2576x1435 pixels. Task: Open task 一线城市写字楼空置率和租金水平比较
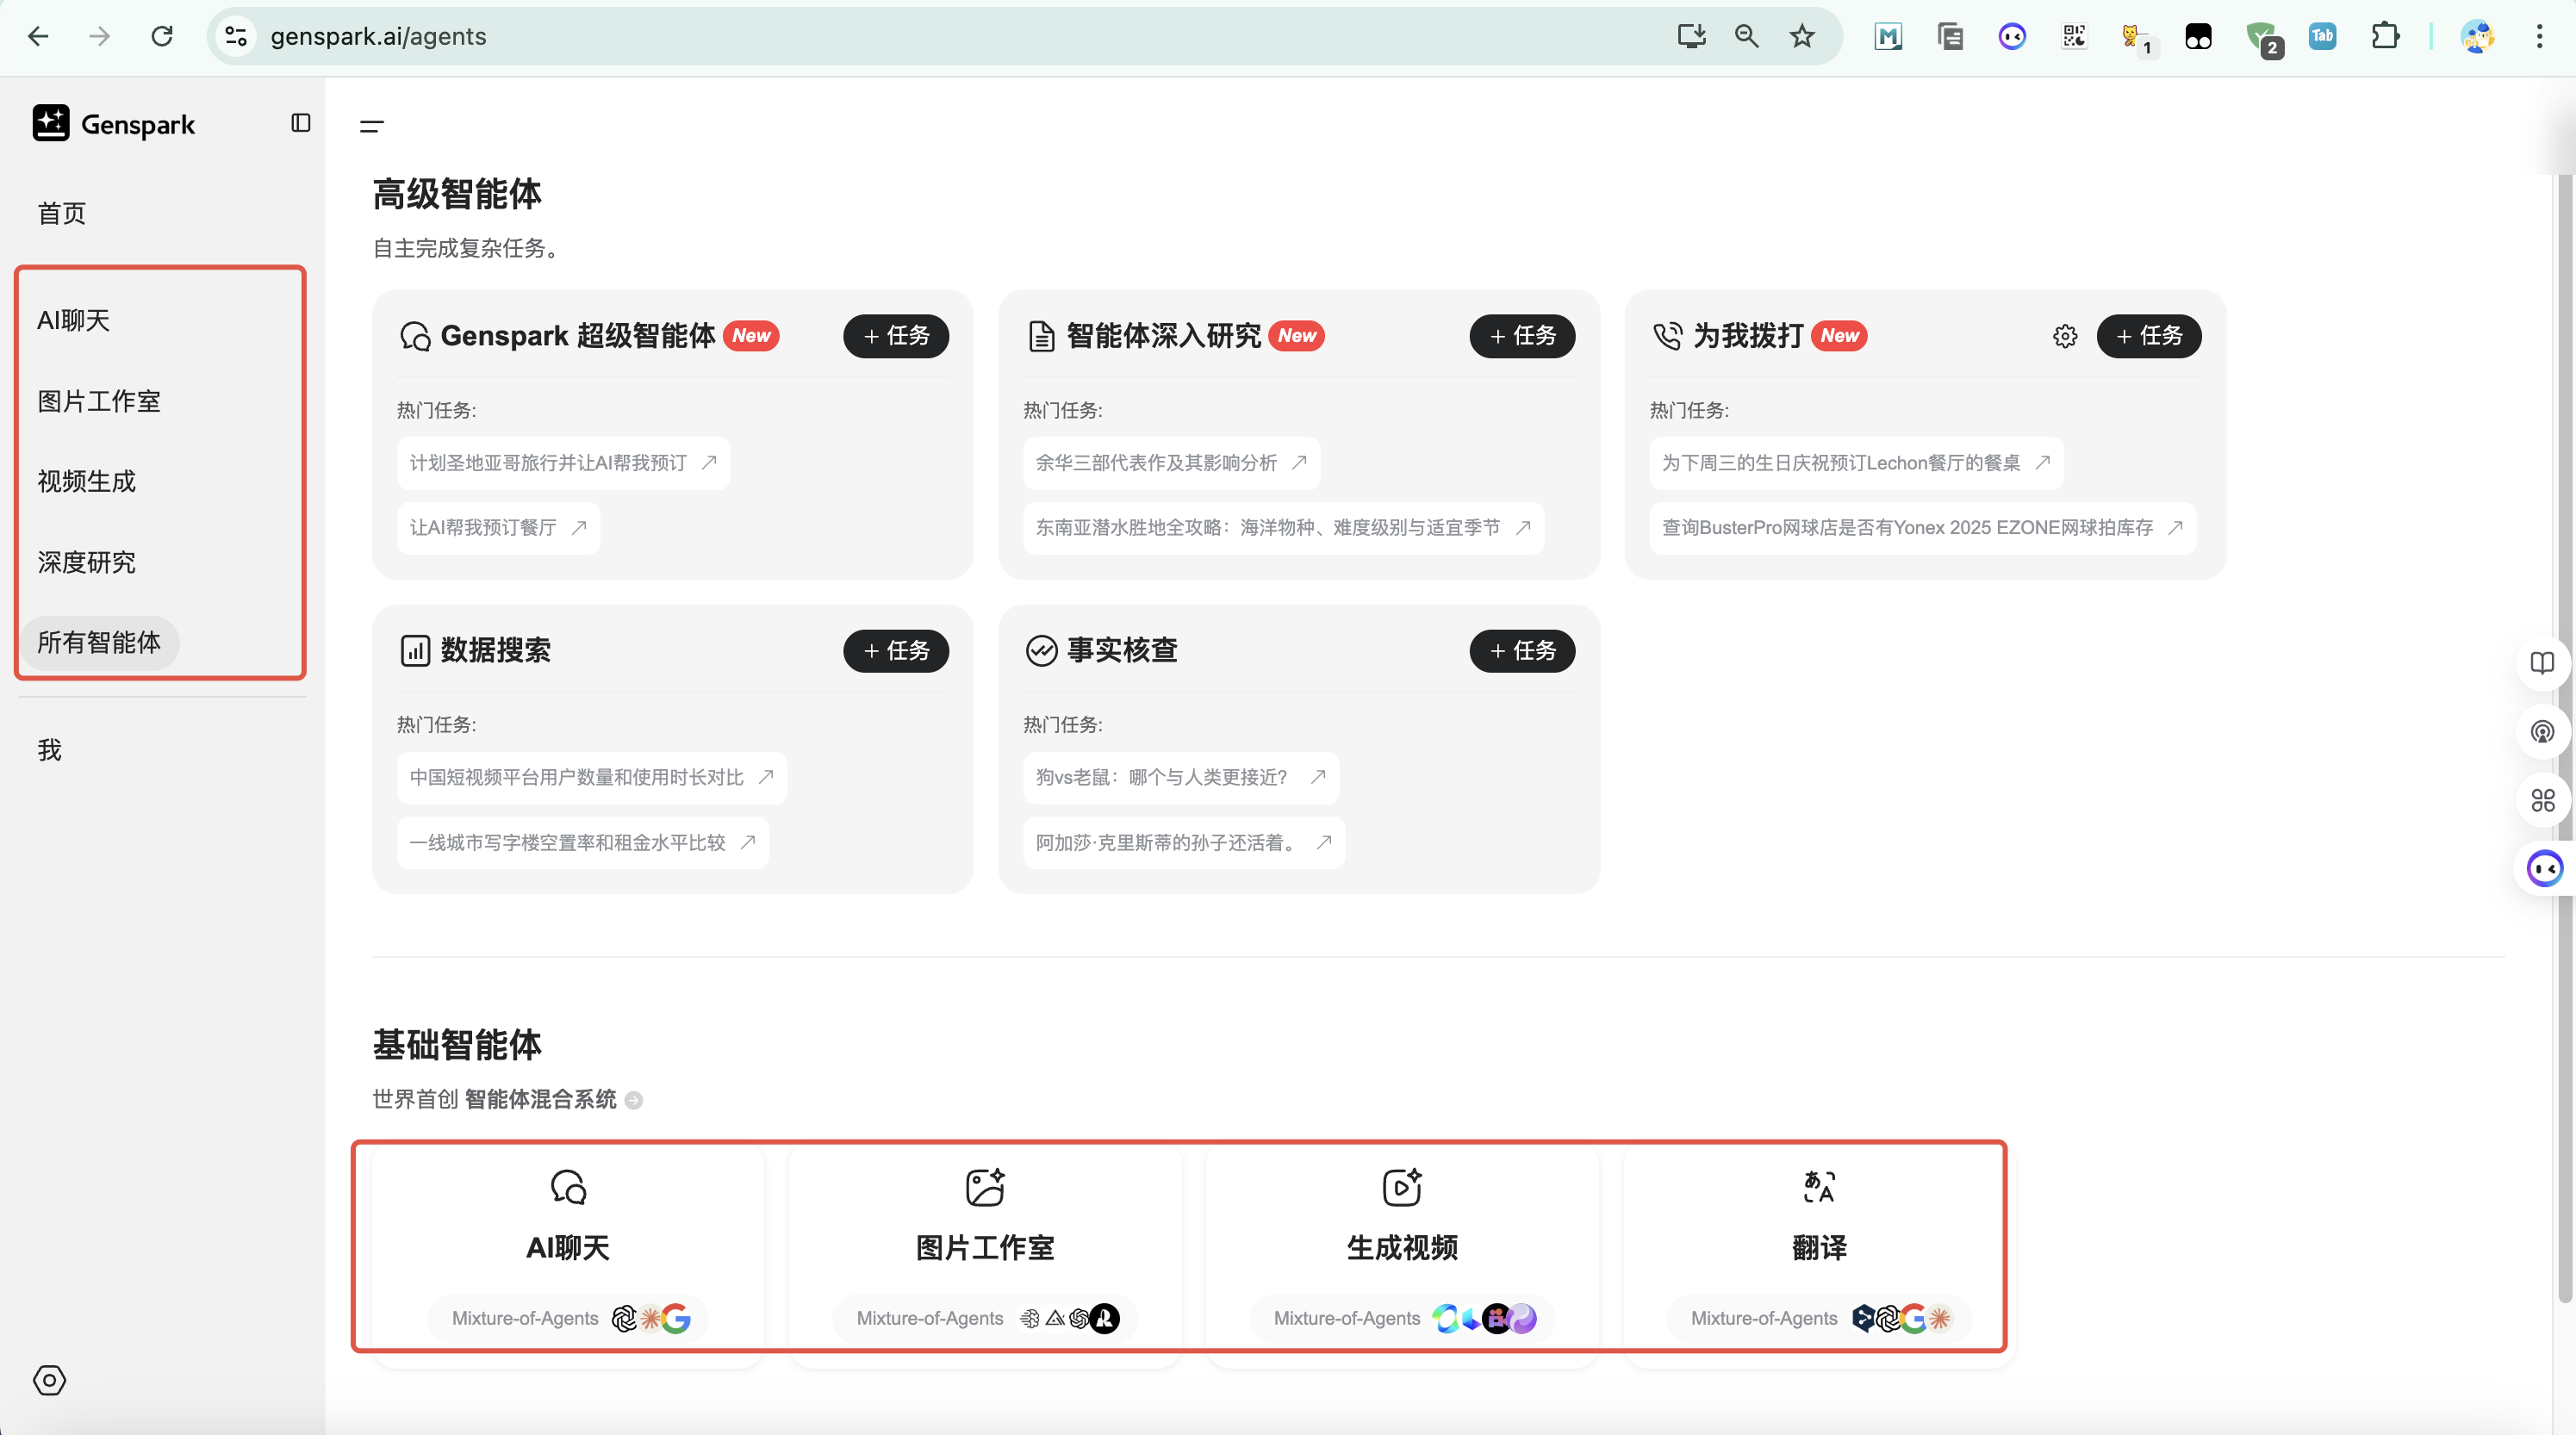[x=583, y=843]
